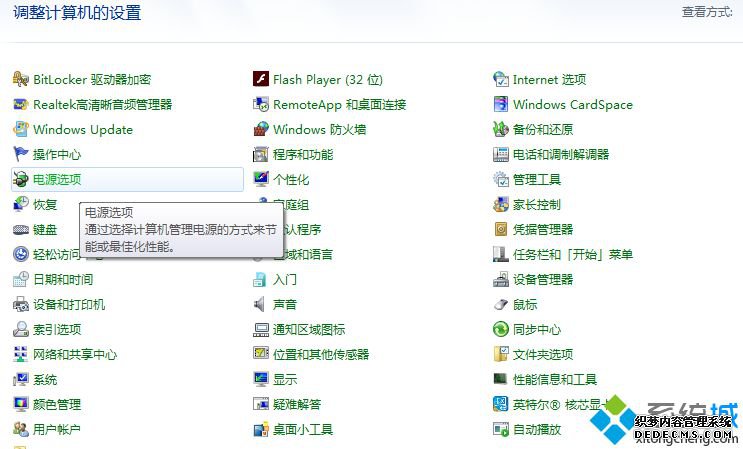The width and height of the screenshot is (743, 449).
Task: Open the Flash Player (32 位) icon
Action: coord(261,80)
